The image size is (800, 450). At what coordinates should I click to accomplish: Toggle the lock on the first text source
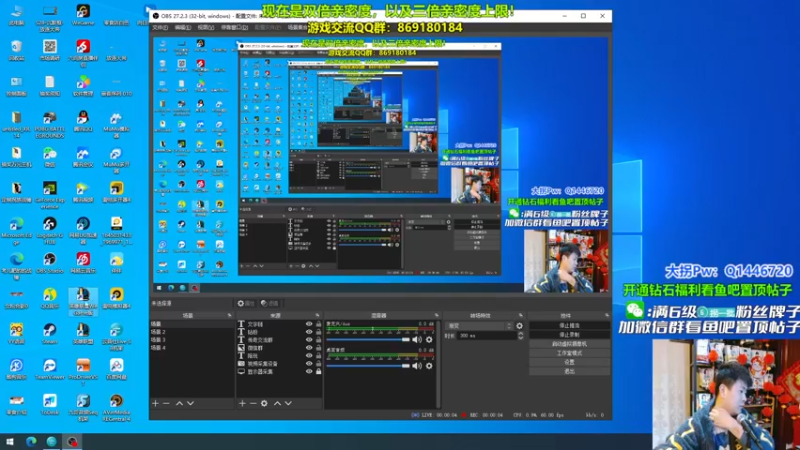coord(318,324)
